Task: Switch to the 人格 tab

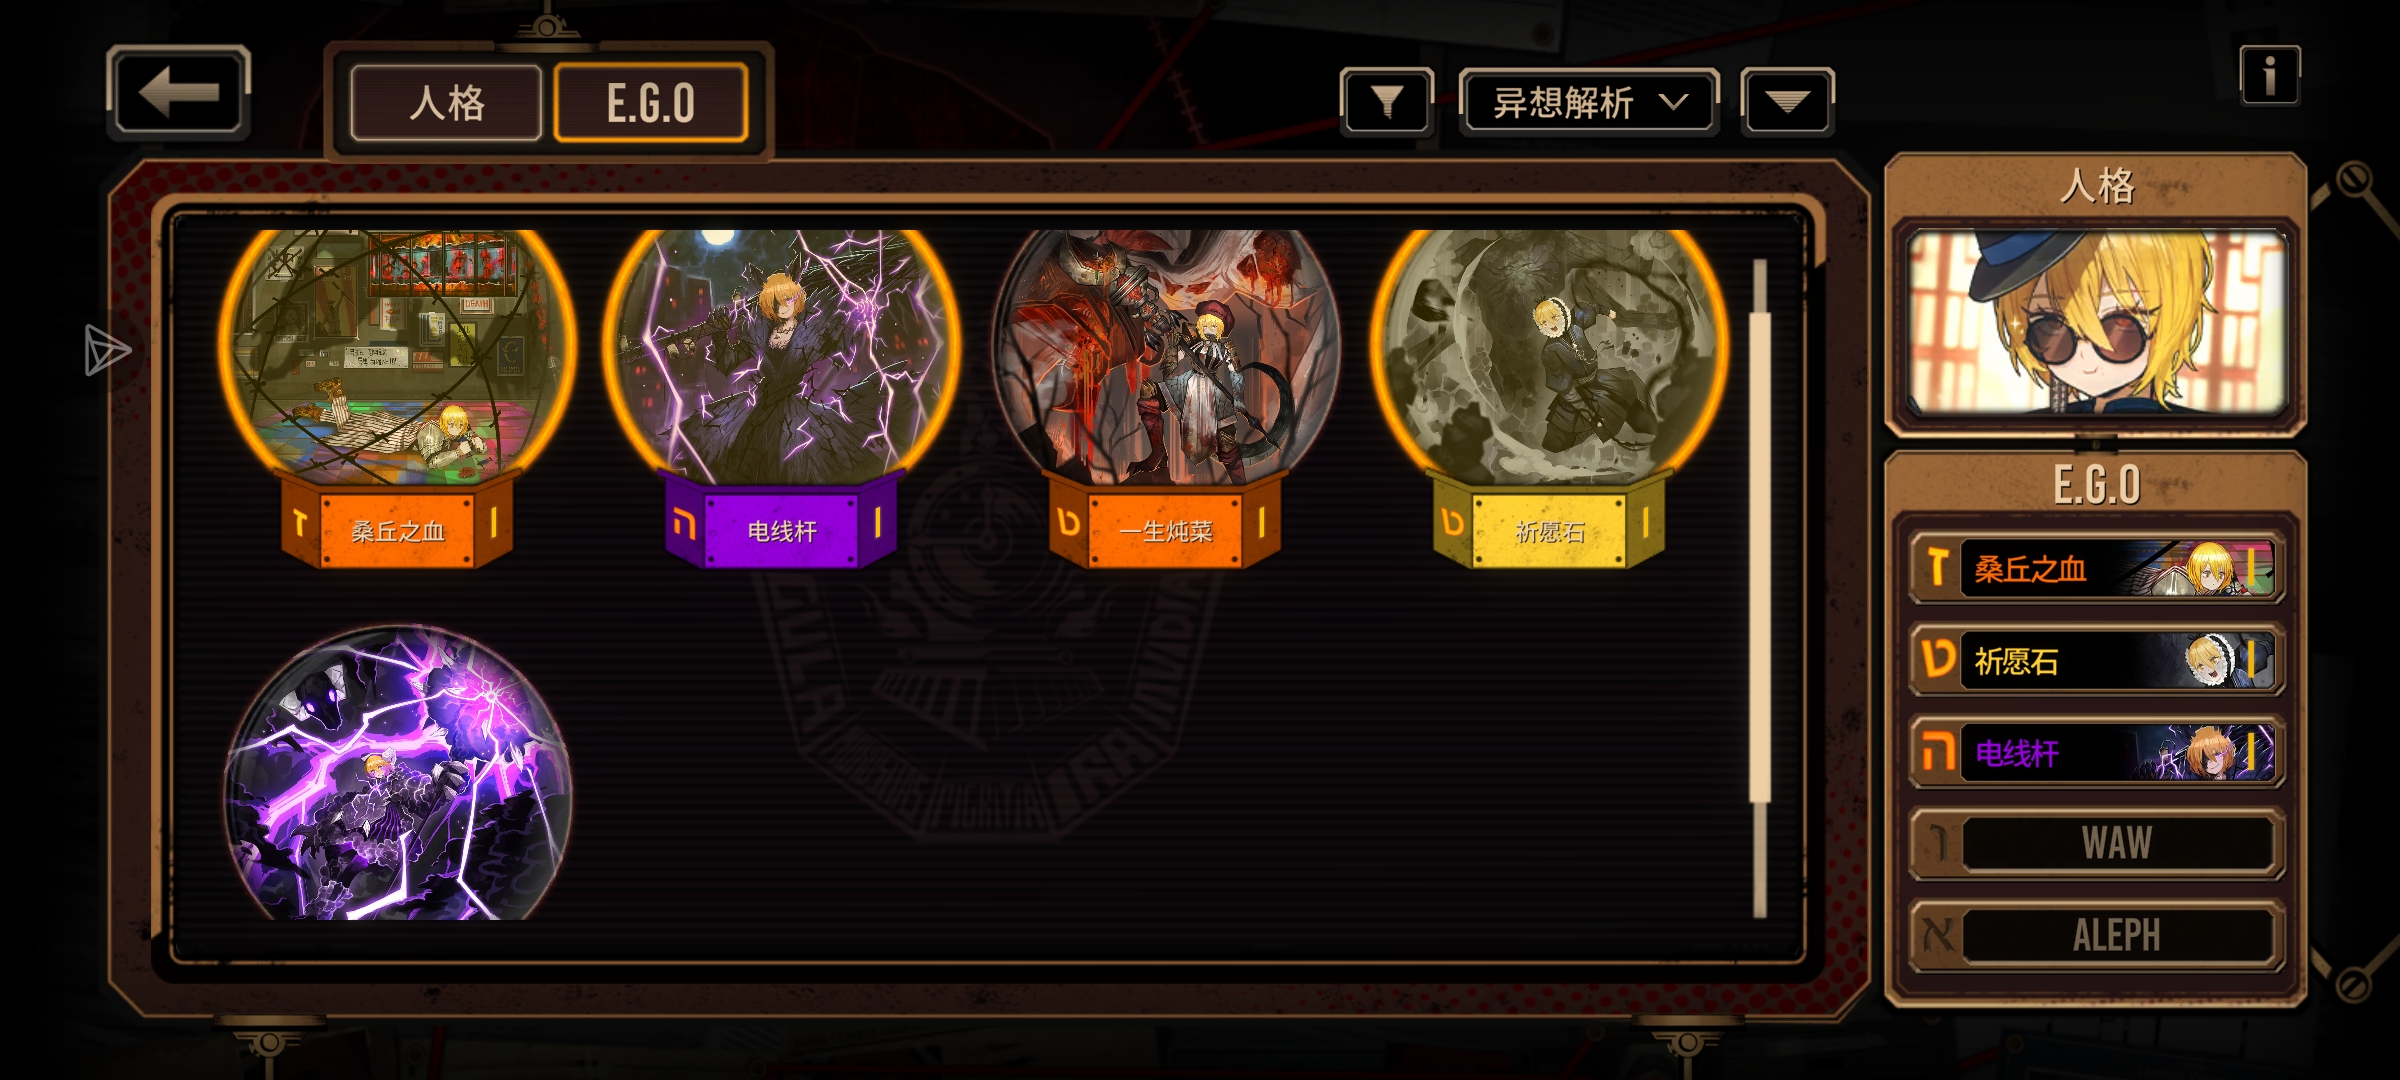Action: (446, 103)
